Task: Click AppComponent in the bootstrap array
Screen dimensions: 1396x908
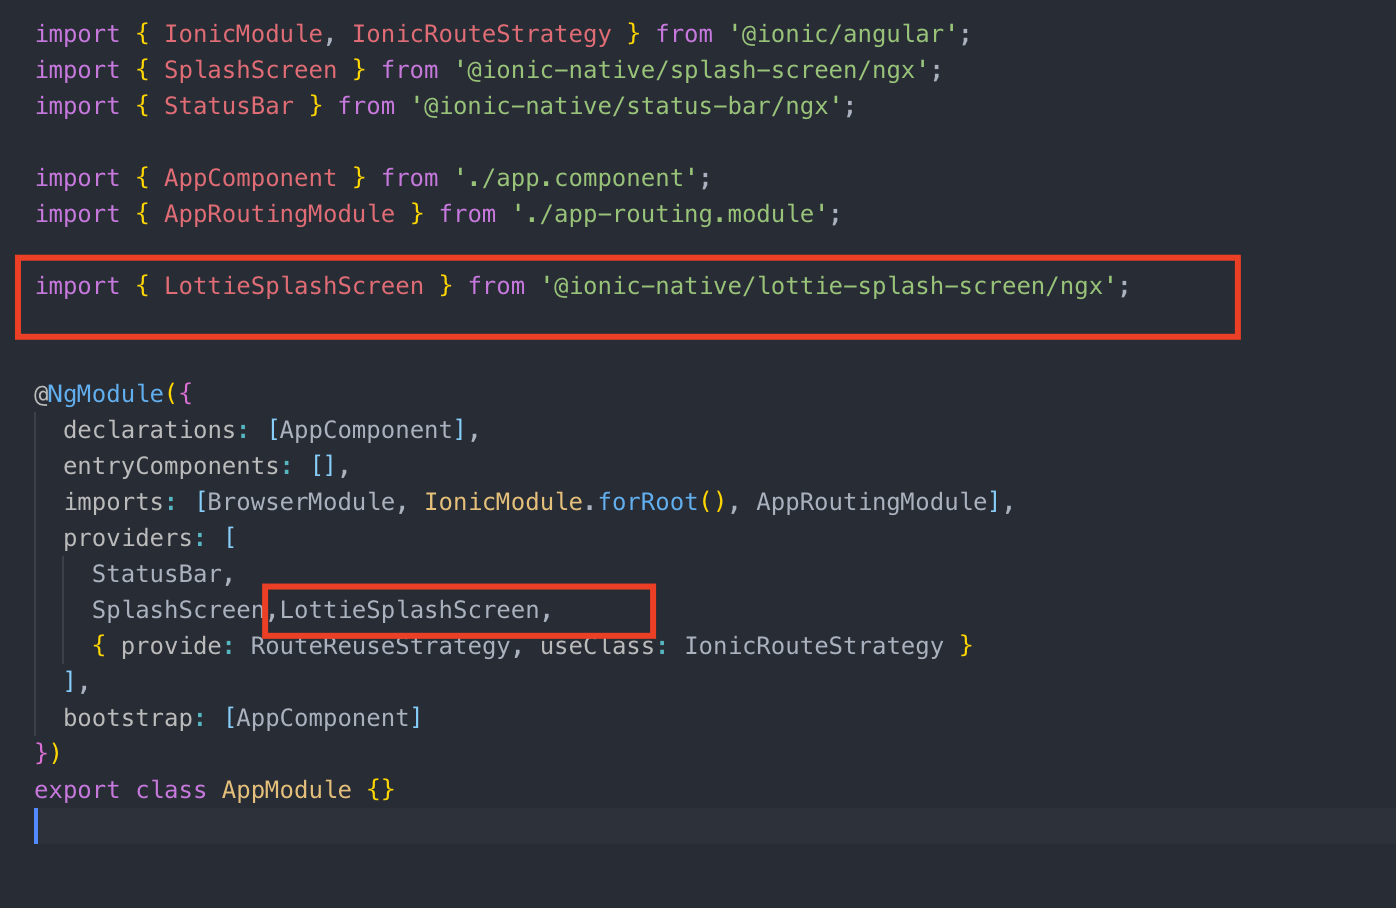Action: click(x=323, y=718)
